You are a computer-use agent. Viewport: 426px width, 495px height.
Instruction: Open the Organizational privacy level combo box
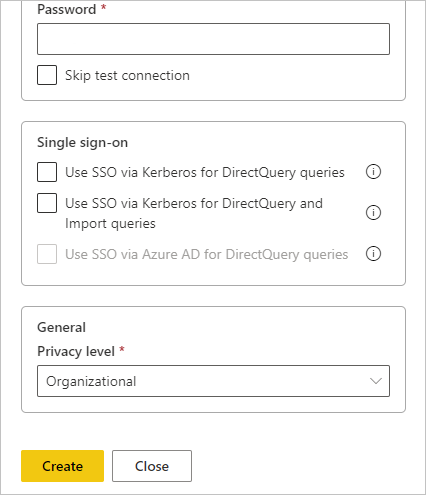(213, 381)
